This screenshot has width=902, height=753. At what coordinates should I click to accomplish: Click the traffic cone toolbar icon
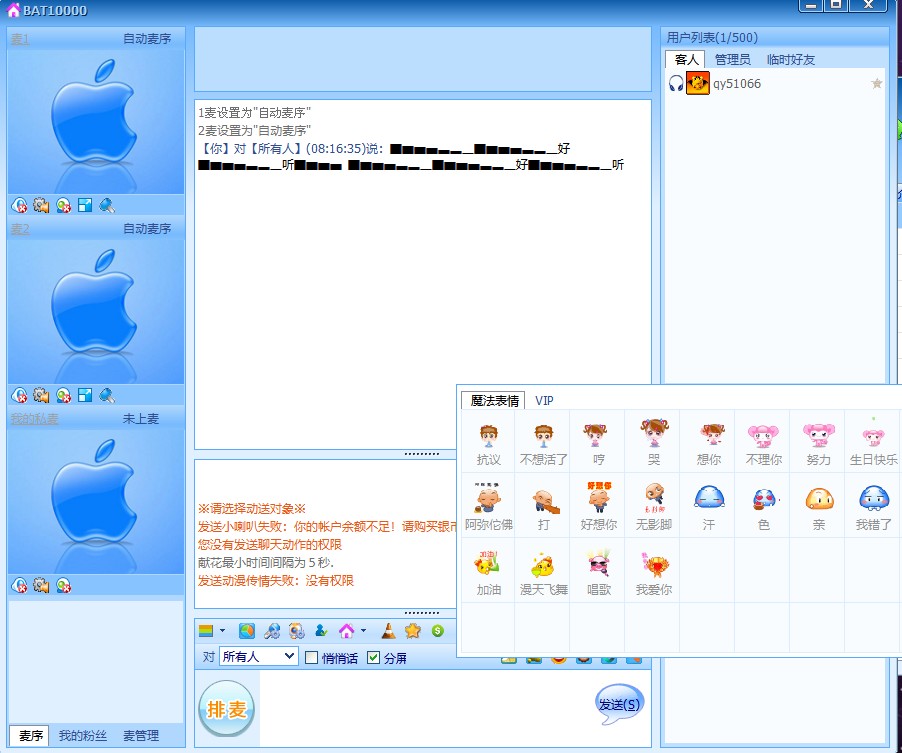(389, 631)
